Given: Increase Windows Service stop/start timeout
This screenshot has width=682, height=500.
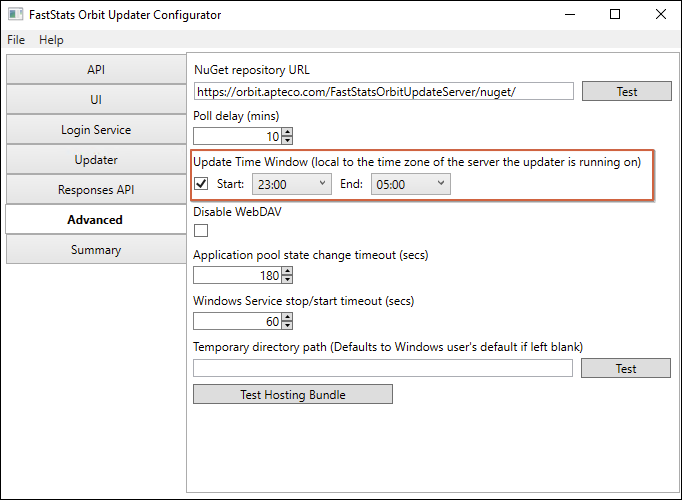Looking at the screenshot, I should click(x=287, y=317).
